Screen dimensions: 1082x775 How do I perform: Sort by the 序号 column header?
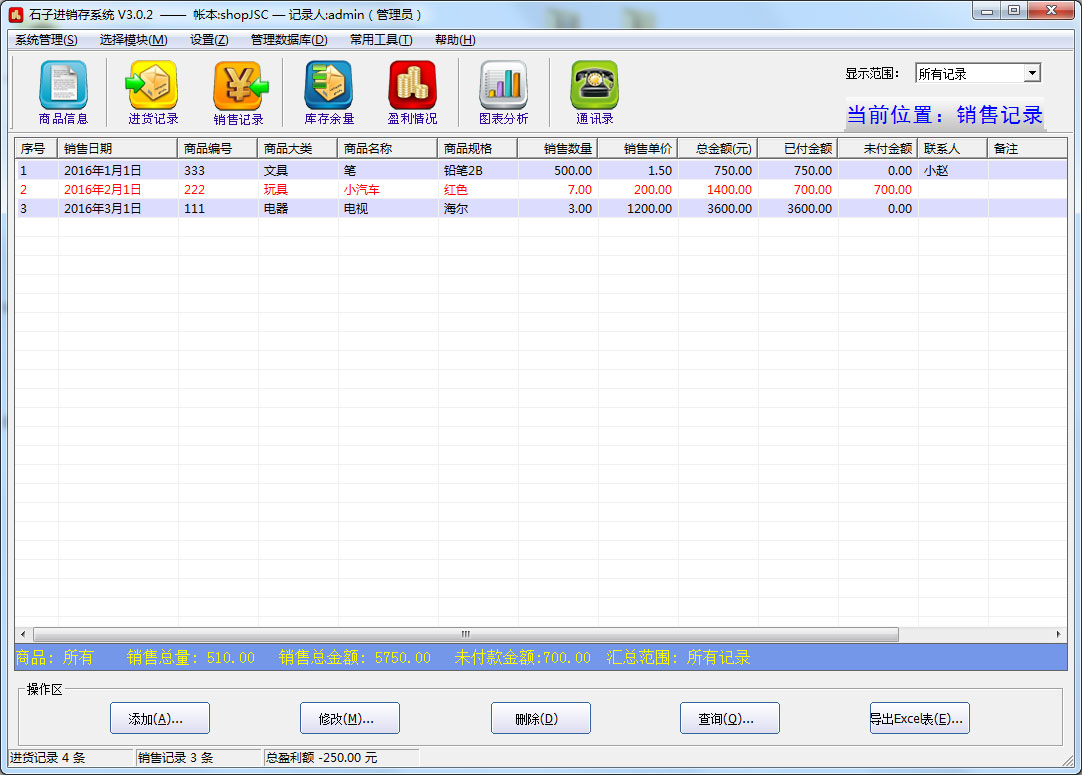pos(37,148)
